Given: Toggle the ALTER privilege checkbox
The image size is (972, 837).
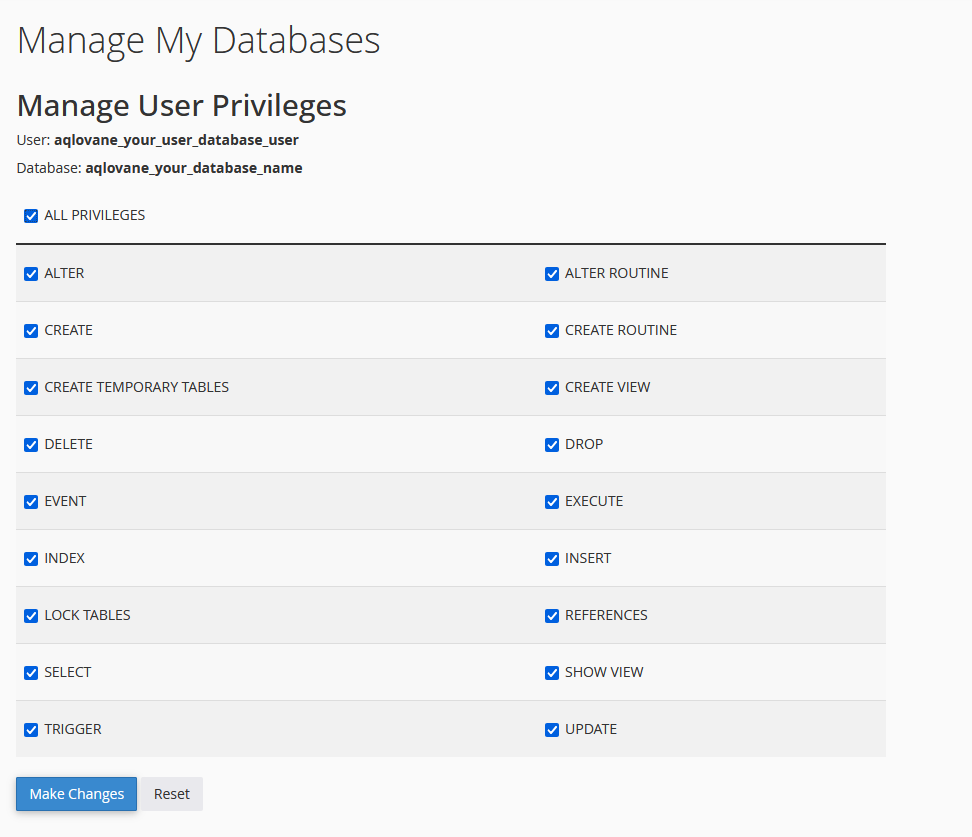Looking at the screenshot, I should click(x=31, y=274).
